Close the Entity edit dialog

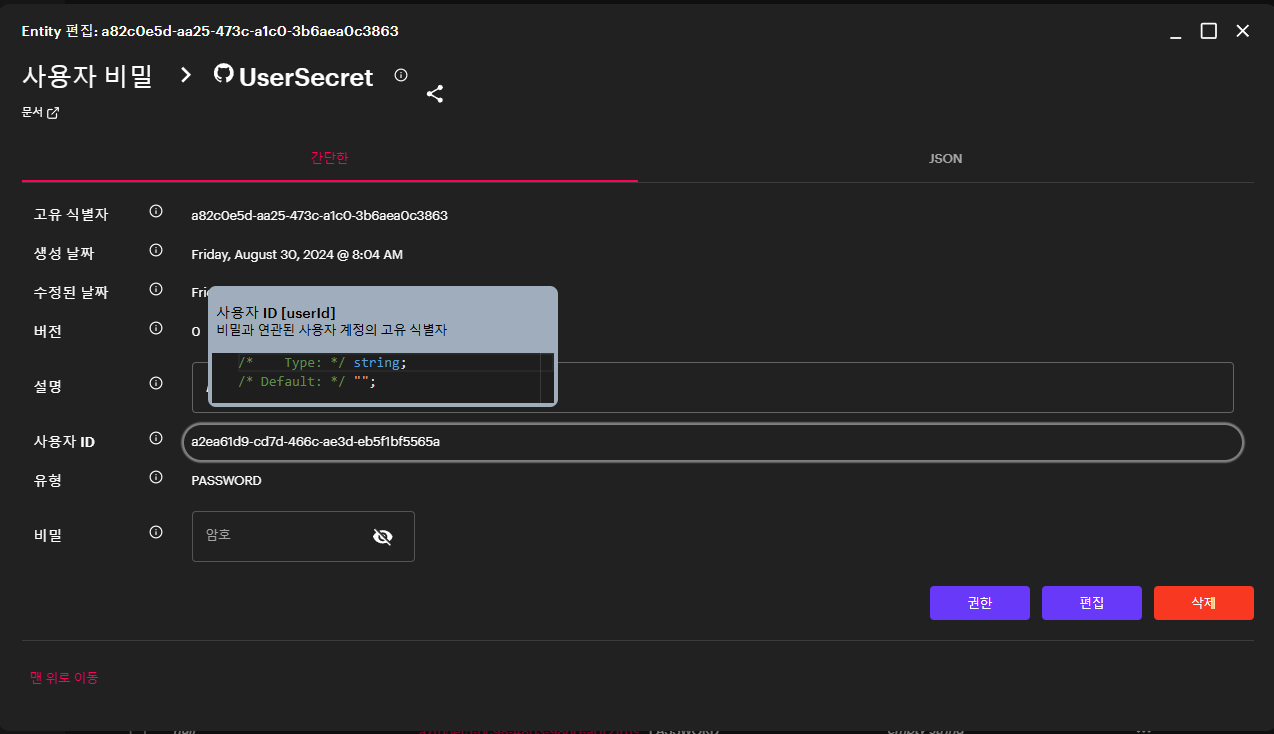coord(1243,31)
